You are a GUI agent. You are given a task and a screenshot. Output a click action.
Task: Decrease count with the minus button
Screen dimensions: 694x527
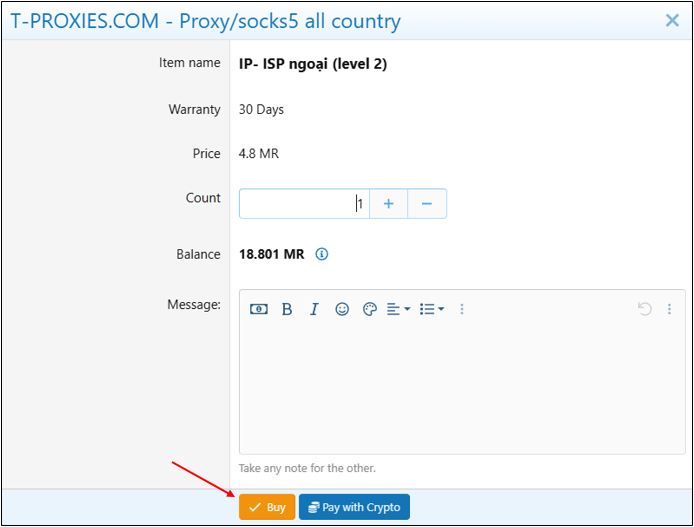(427, 204)
